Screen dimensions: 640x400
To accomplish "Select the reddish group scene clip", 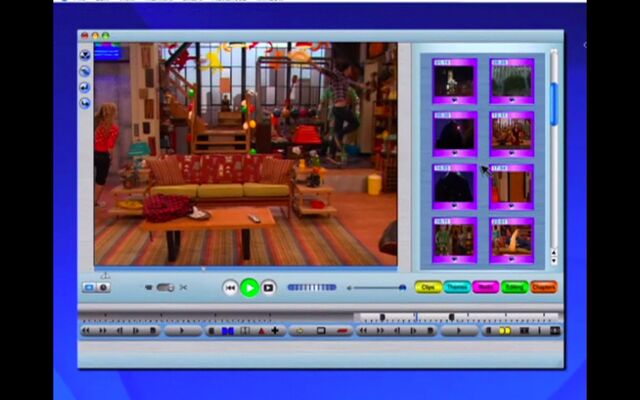I will (512, 134).
